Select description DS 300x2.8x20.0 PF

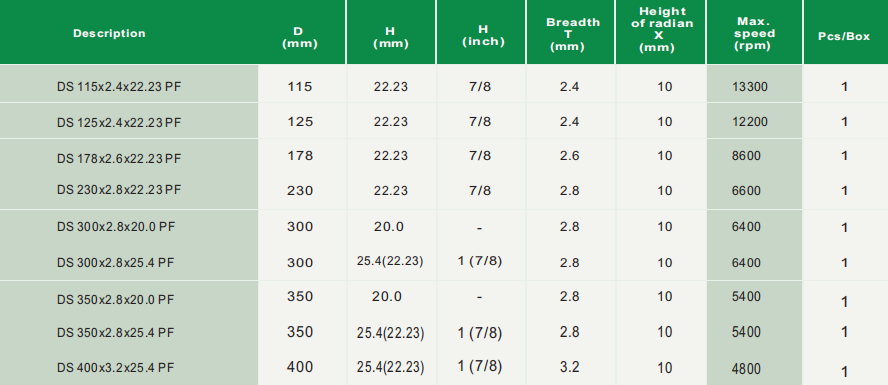[116, 227]
